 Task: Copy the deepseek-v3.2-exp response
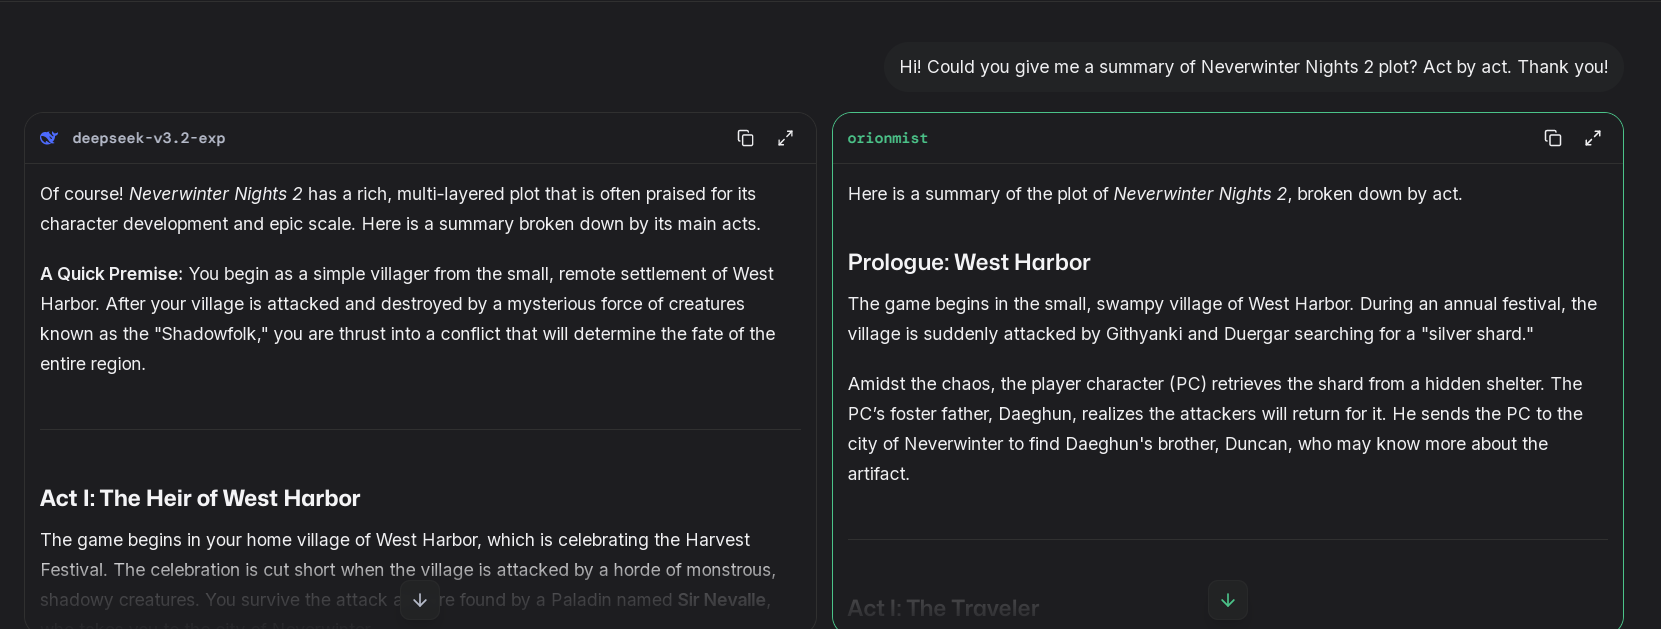[x=745, y=138]
